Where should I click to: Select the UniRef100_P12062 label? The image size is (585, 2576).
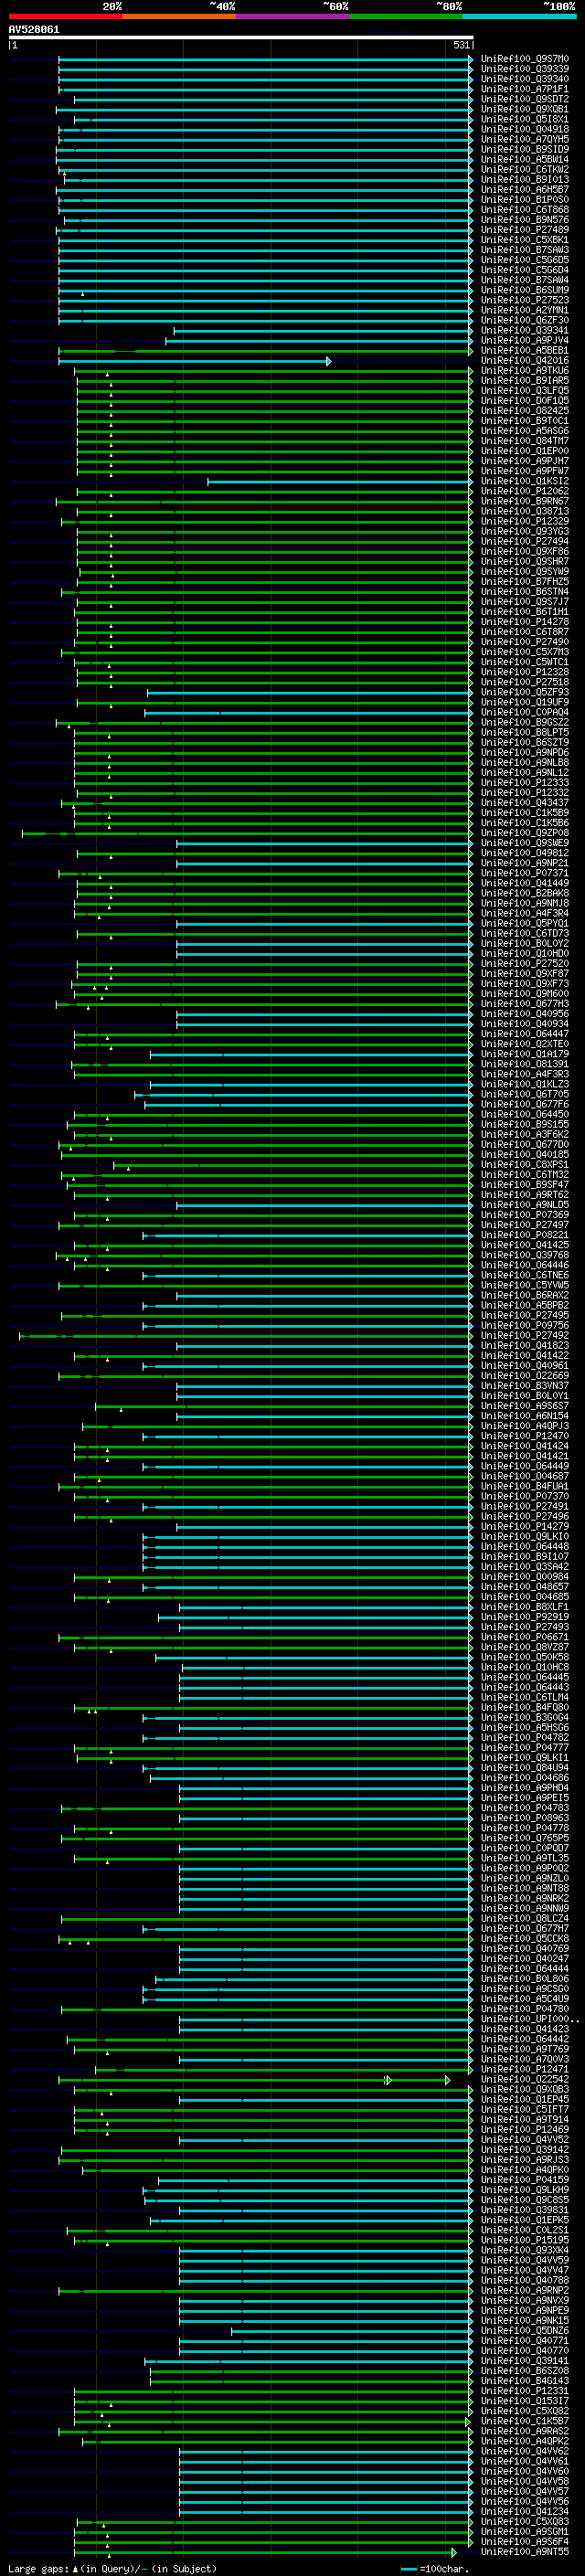pos(525,491)
